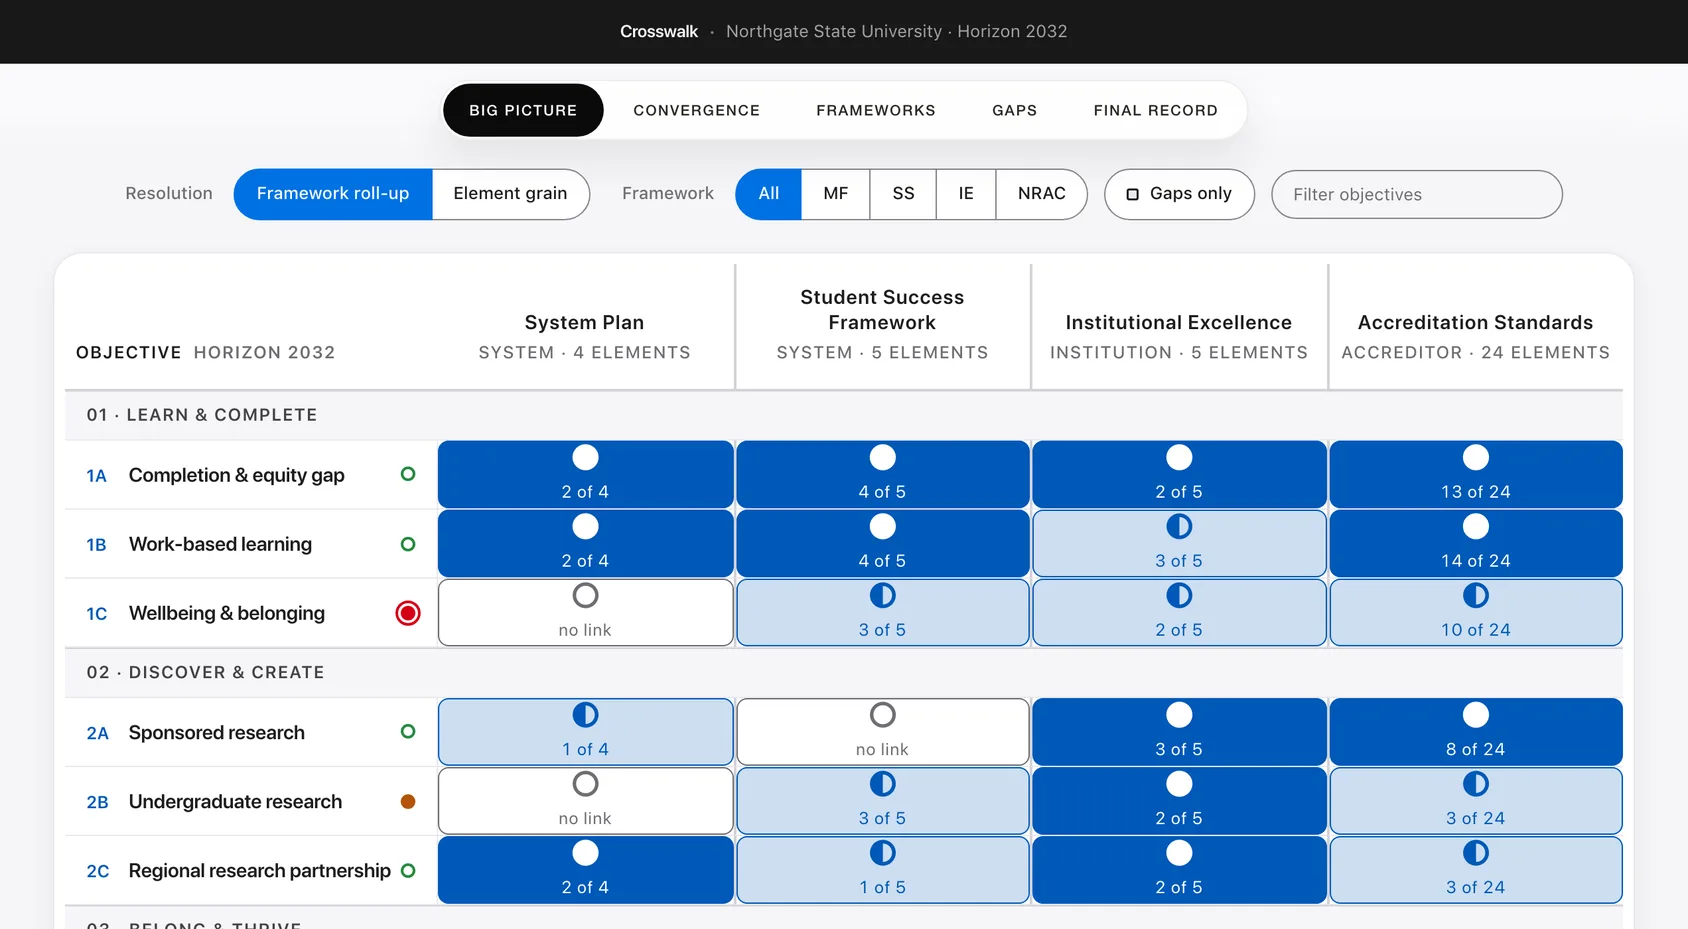
Task: Click half-filled circle in Undergraduate research Accreditation cell
Action: tap(1476, 784)
